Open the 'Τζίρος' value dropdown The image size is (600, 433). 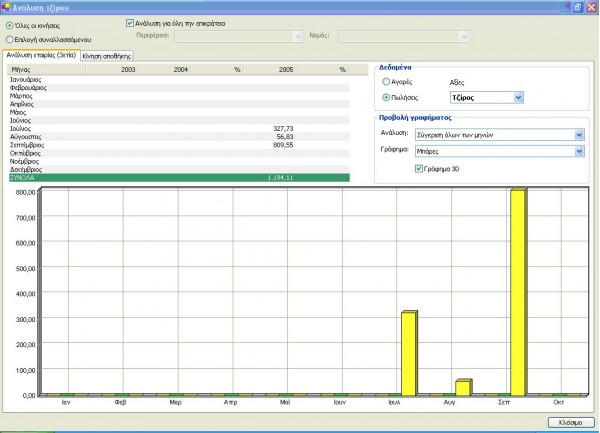[486, 98]
